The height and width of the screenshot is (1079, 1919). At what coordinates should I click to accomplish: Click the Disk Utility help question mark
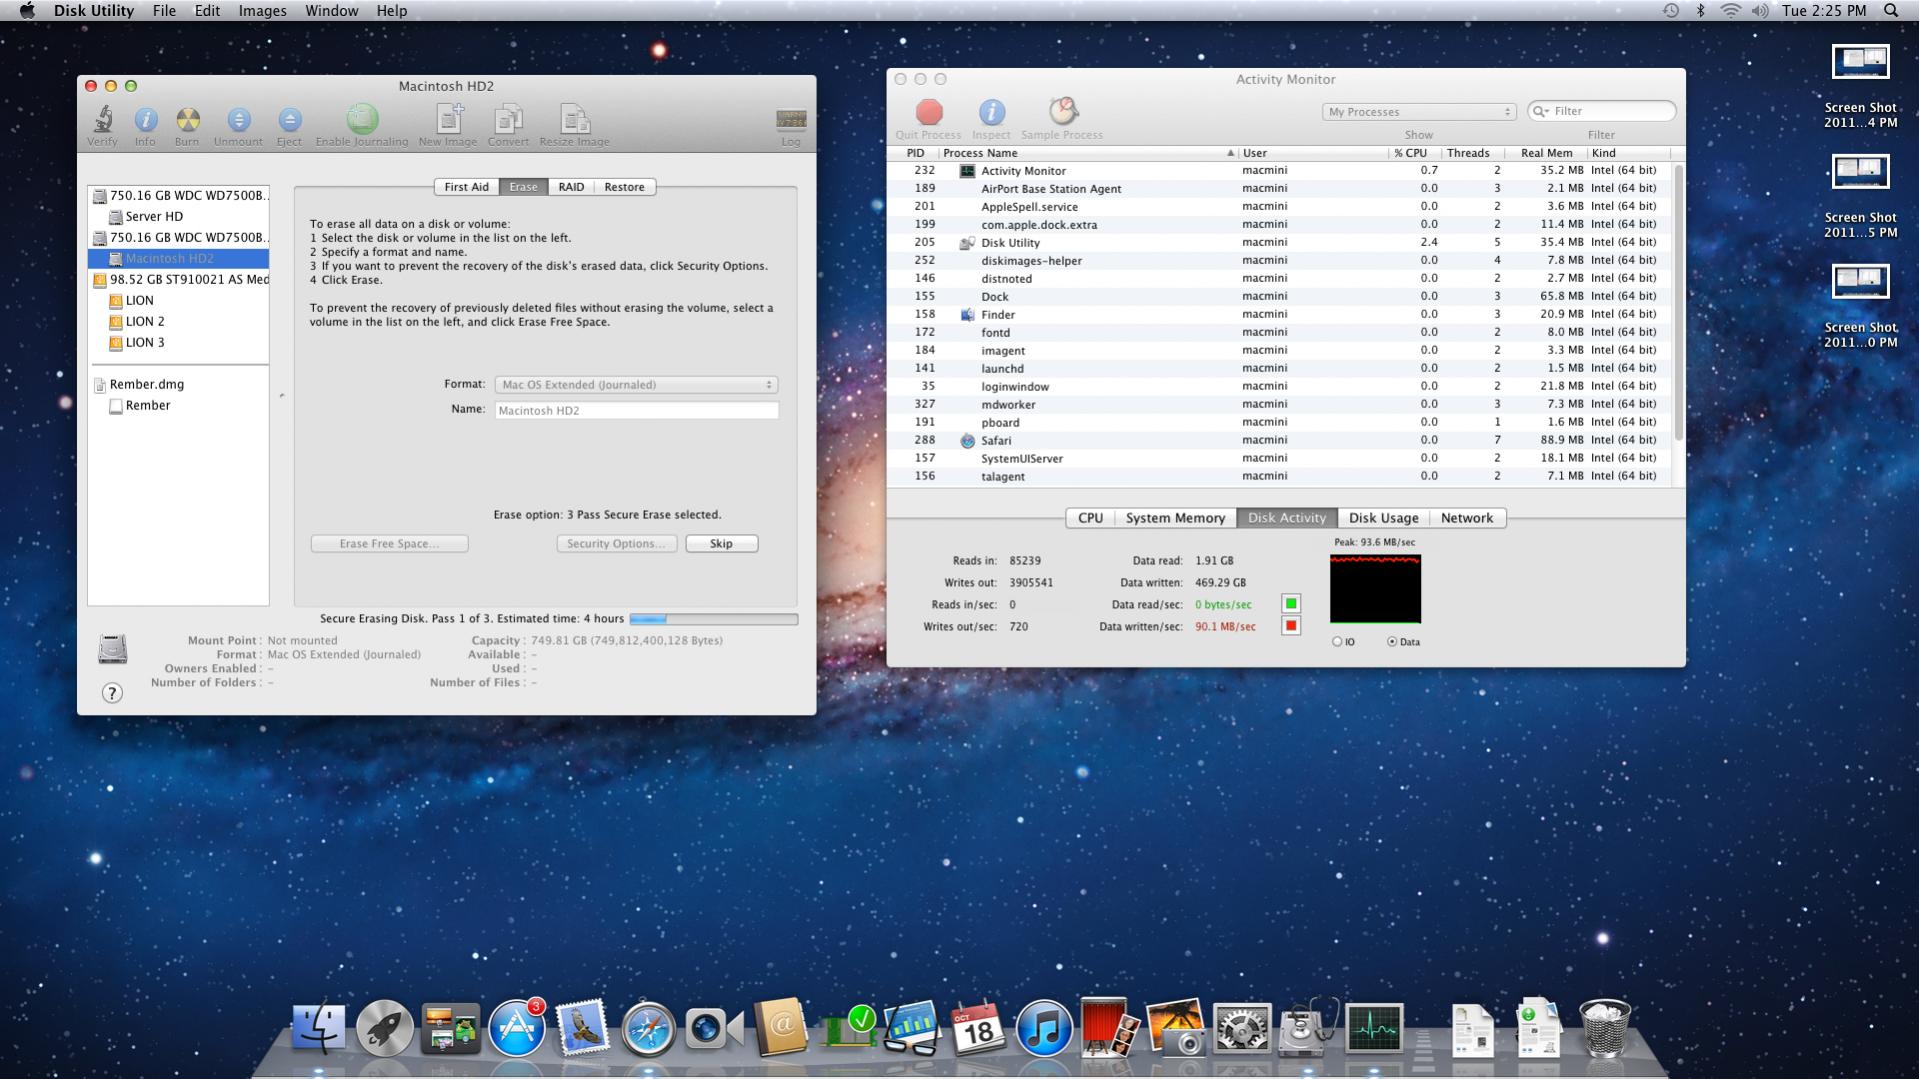[112, 693]
